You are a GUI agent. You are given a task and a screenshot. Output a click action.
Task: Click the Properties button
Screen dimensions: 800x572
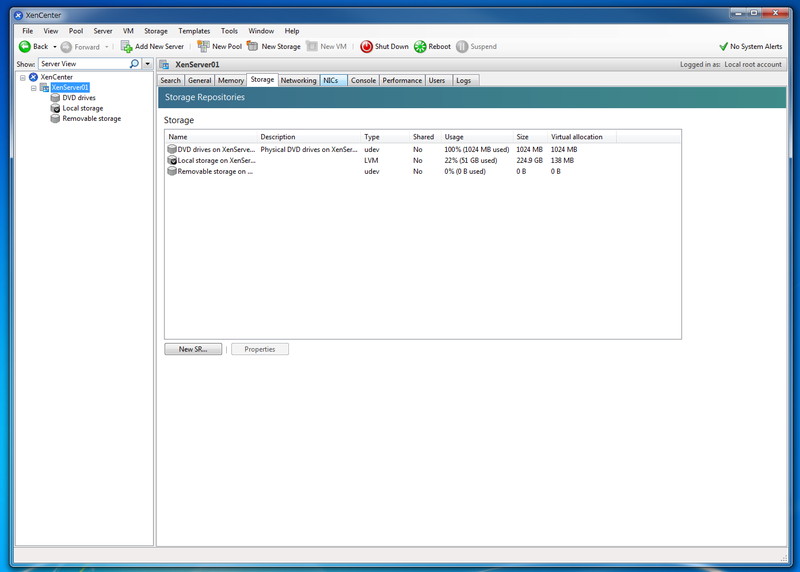pyautogui.click(x=260, y=350)
